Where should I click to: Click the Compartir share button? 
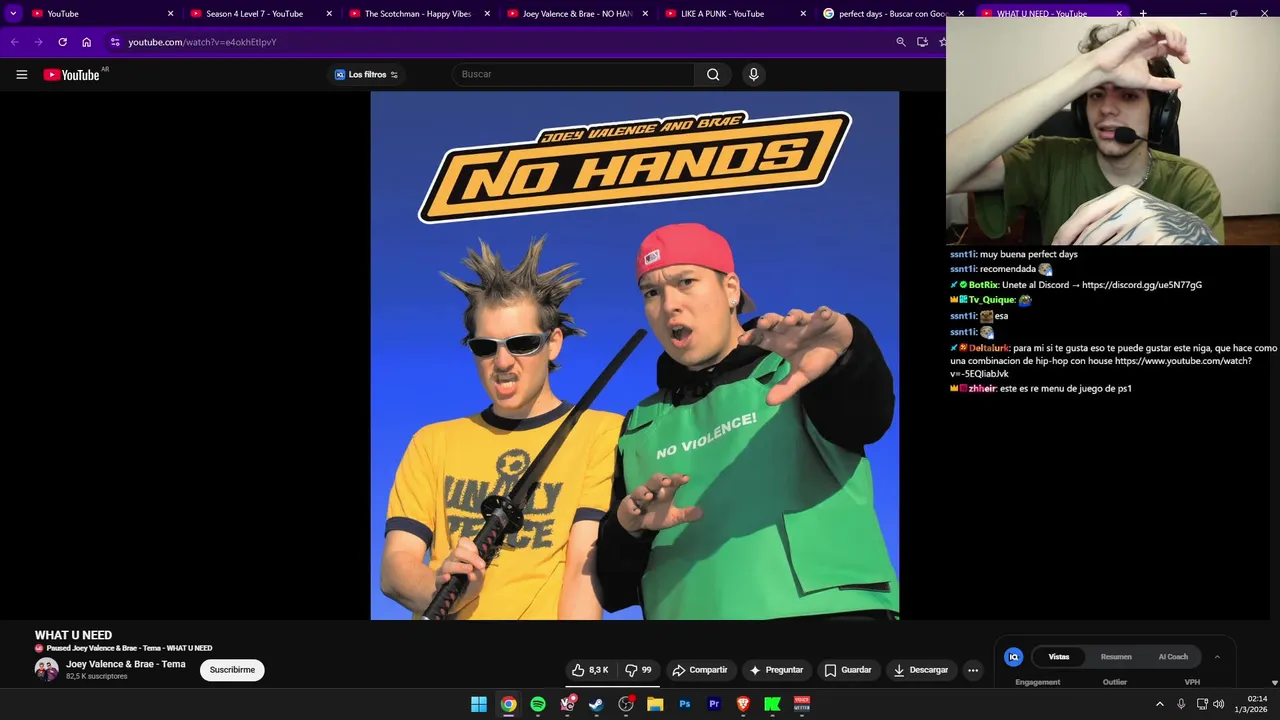pyautogui.click(x=700, y=670)
